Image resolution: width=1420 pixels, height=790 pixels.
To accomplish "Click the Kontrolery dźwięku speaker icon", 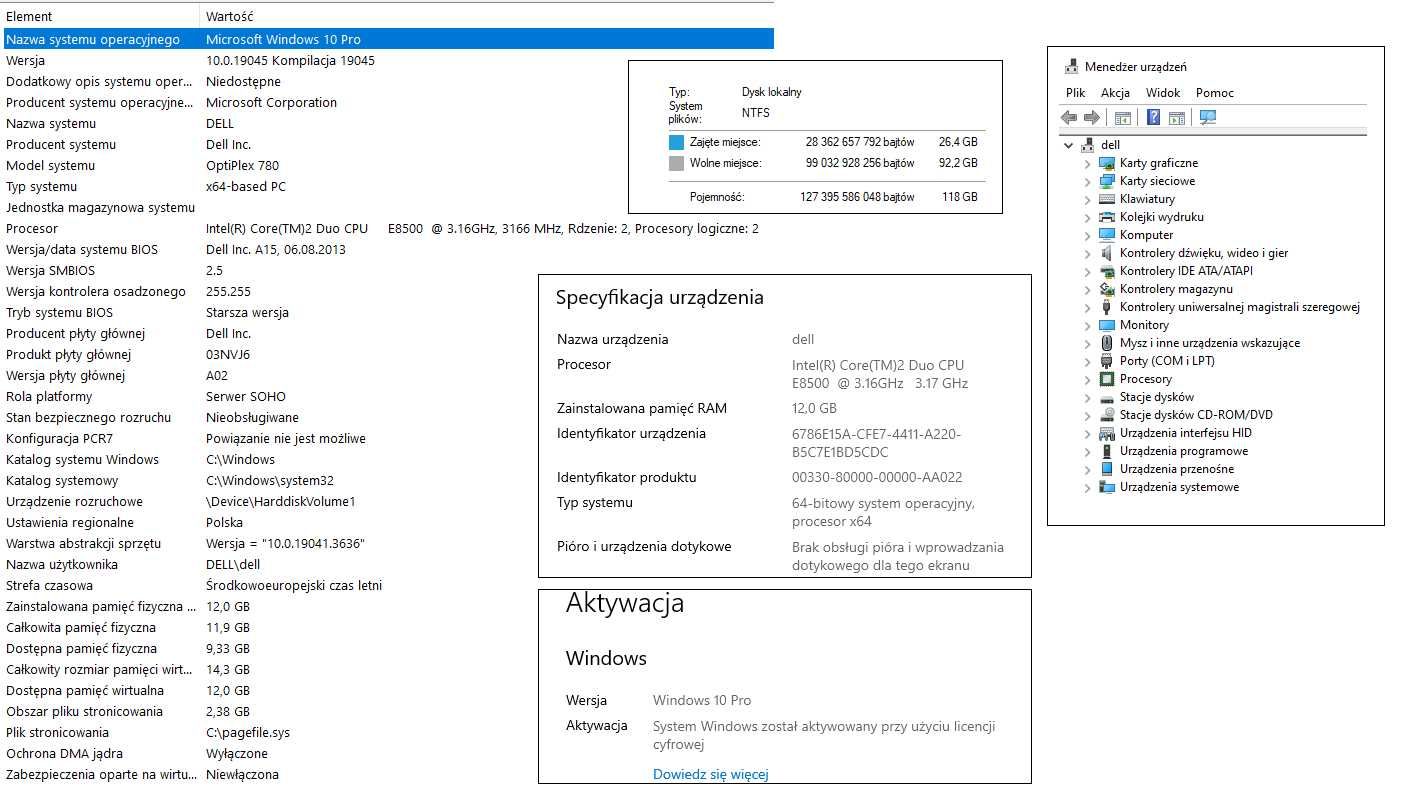I will pos(1107,253).
